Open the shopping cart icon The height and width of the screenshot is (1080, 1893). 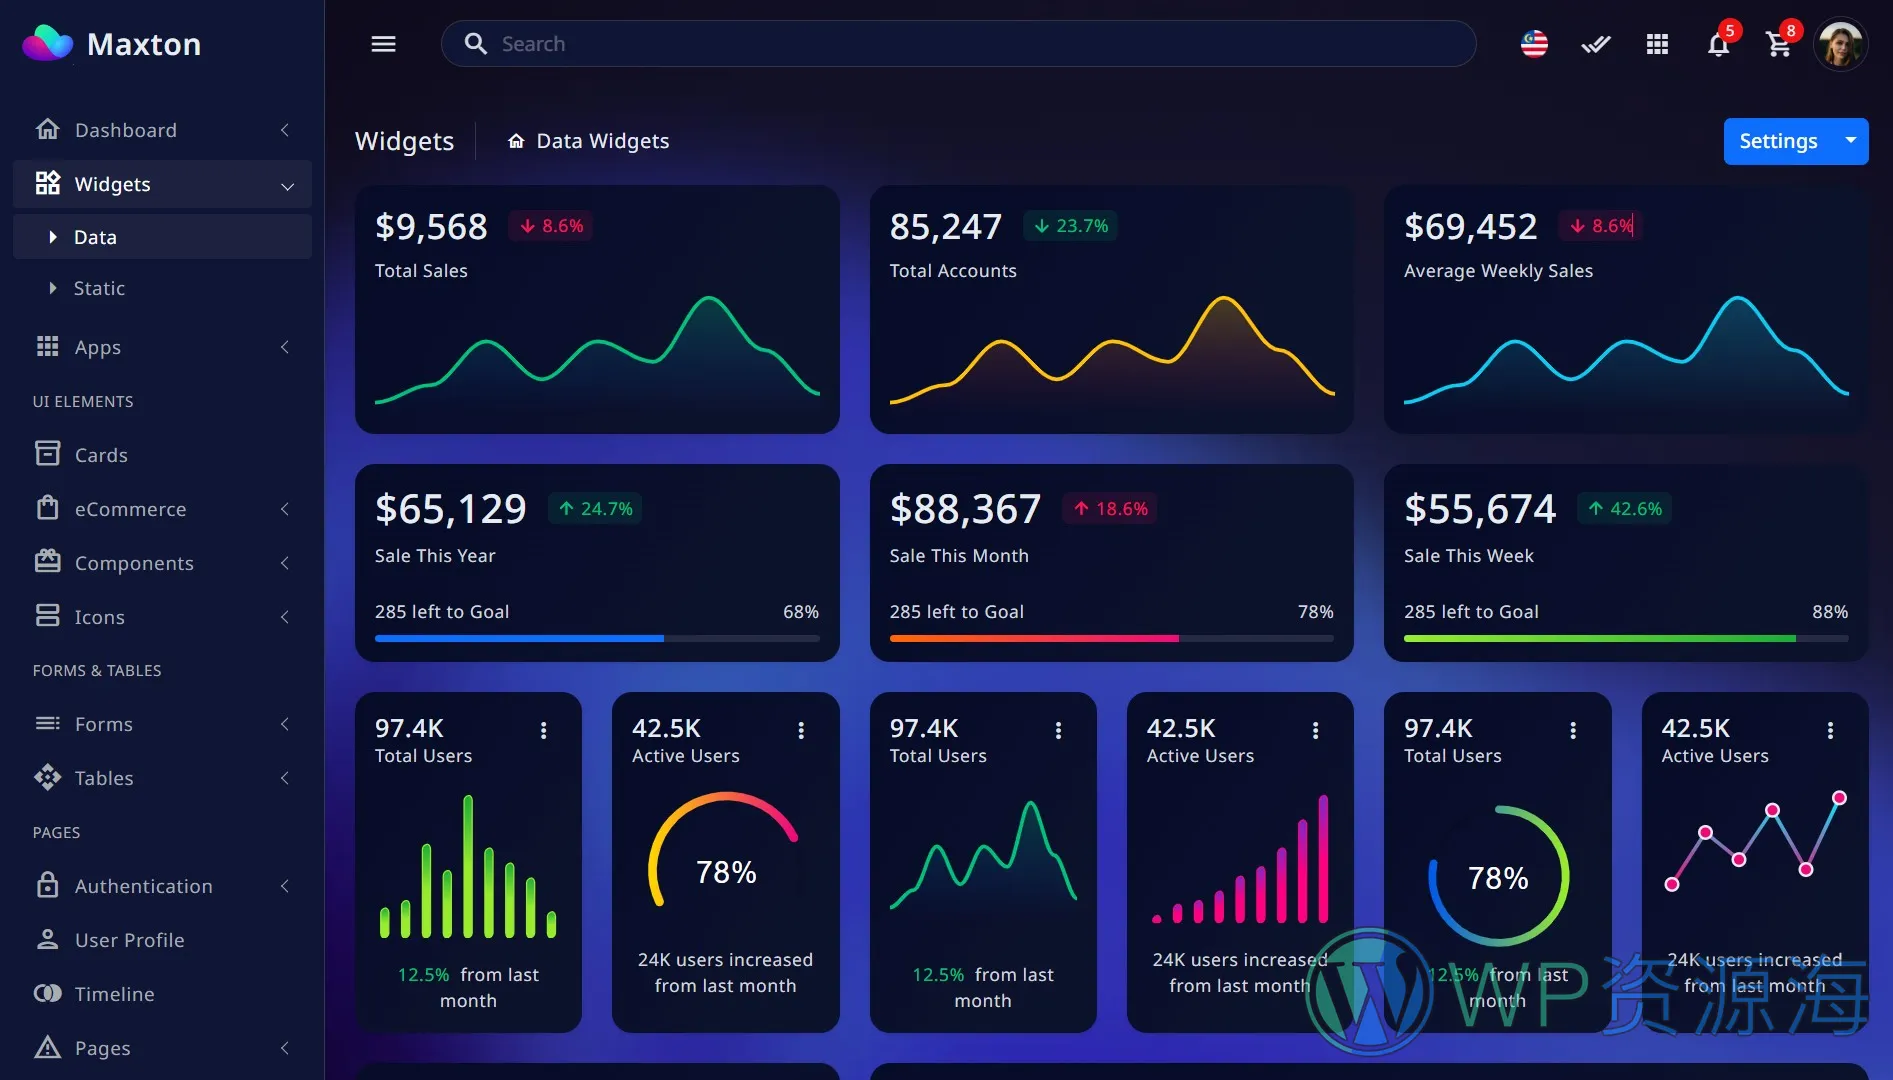pyautogui.click(x=1778, y=45)
